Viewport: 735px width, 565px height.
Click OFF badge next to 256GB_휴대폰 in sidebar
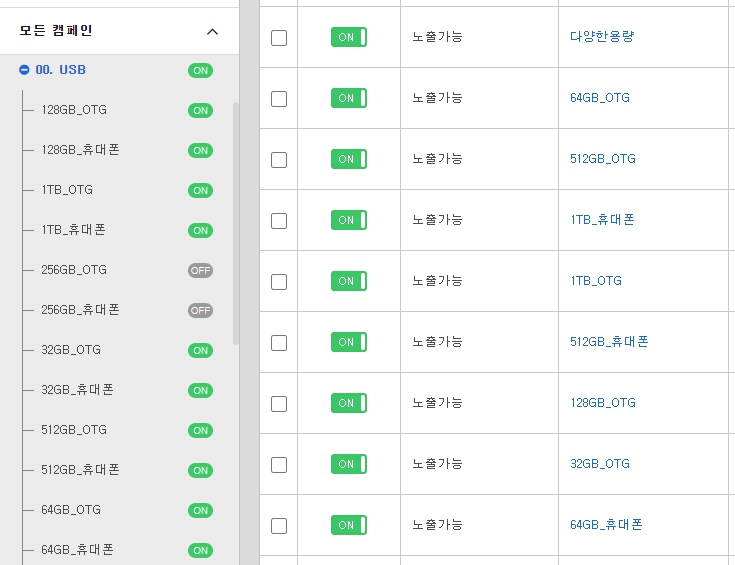(x=201, y=310)
